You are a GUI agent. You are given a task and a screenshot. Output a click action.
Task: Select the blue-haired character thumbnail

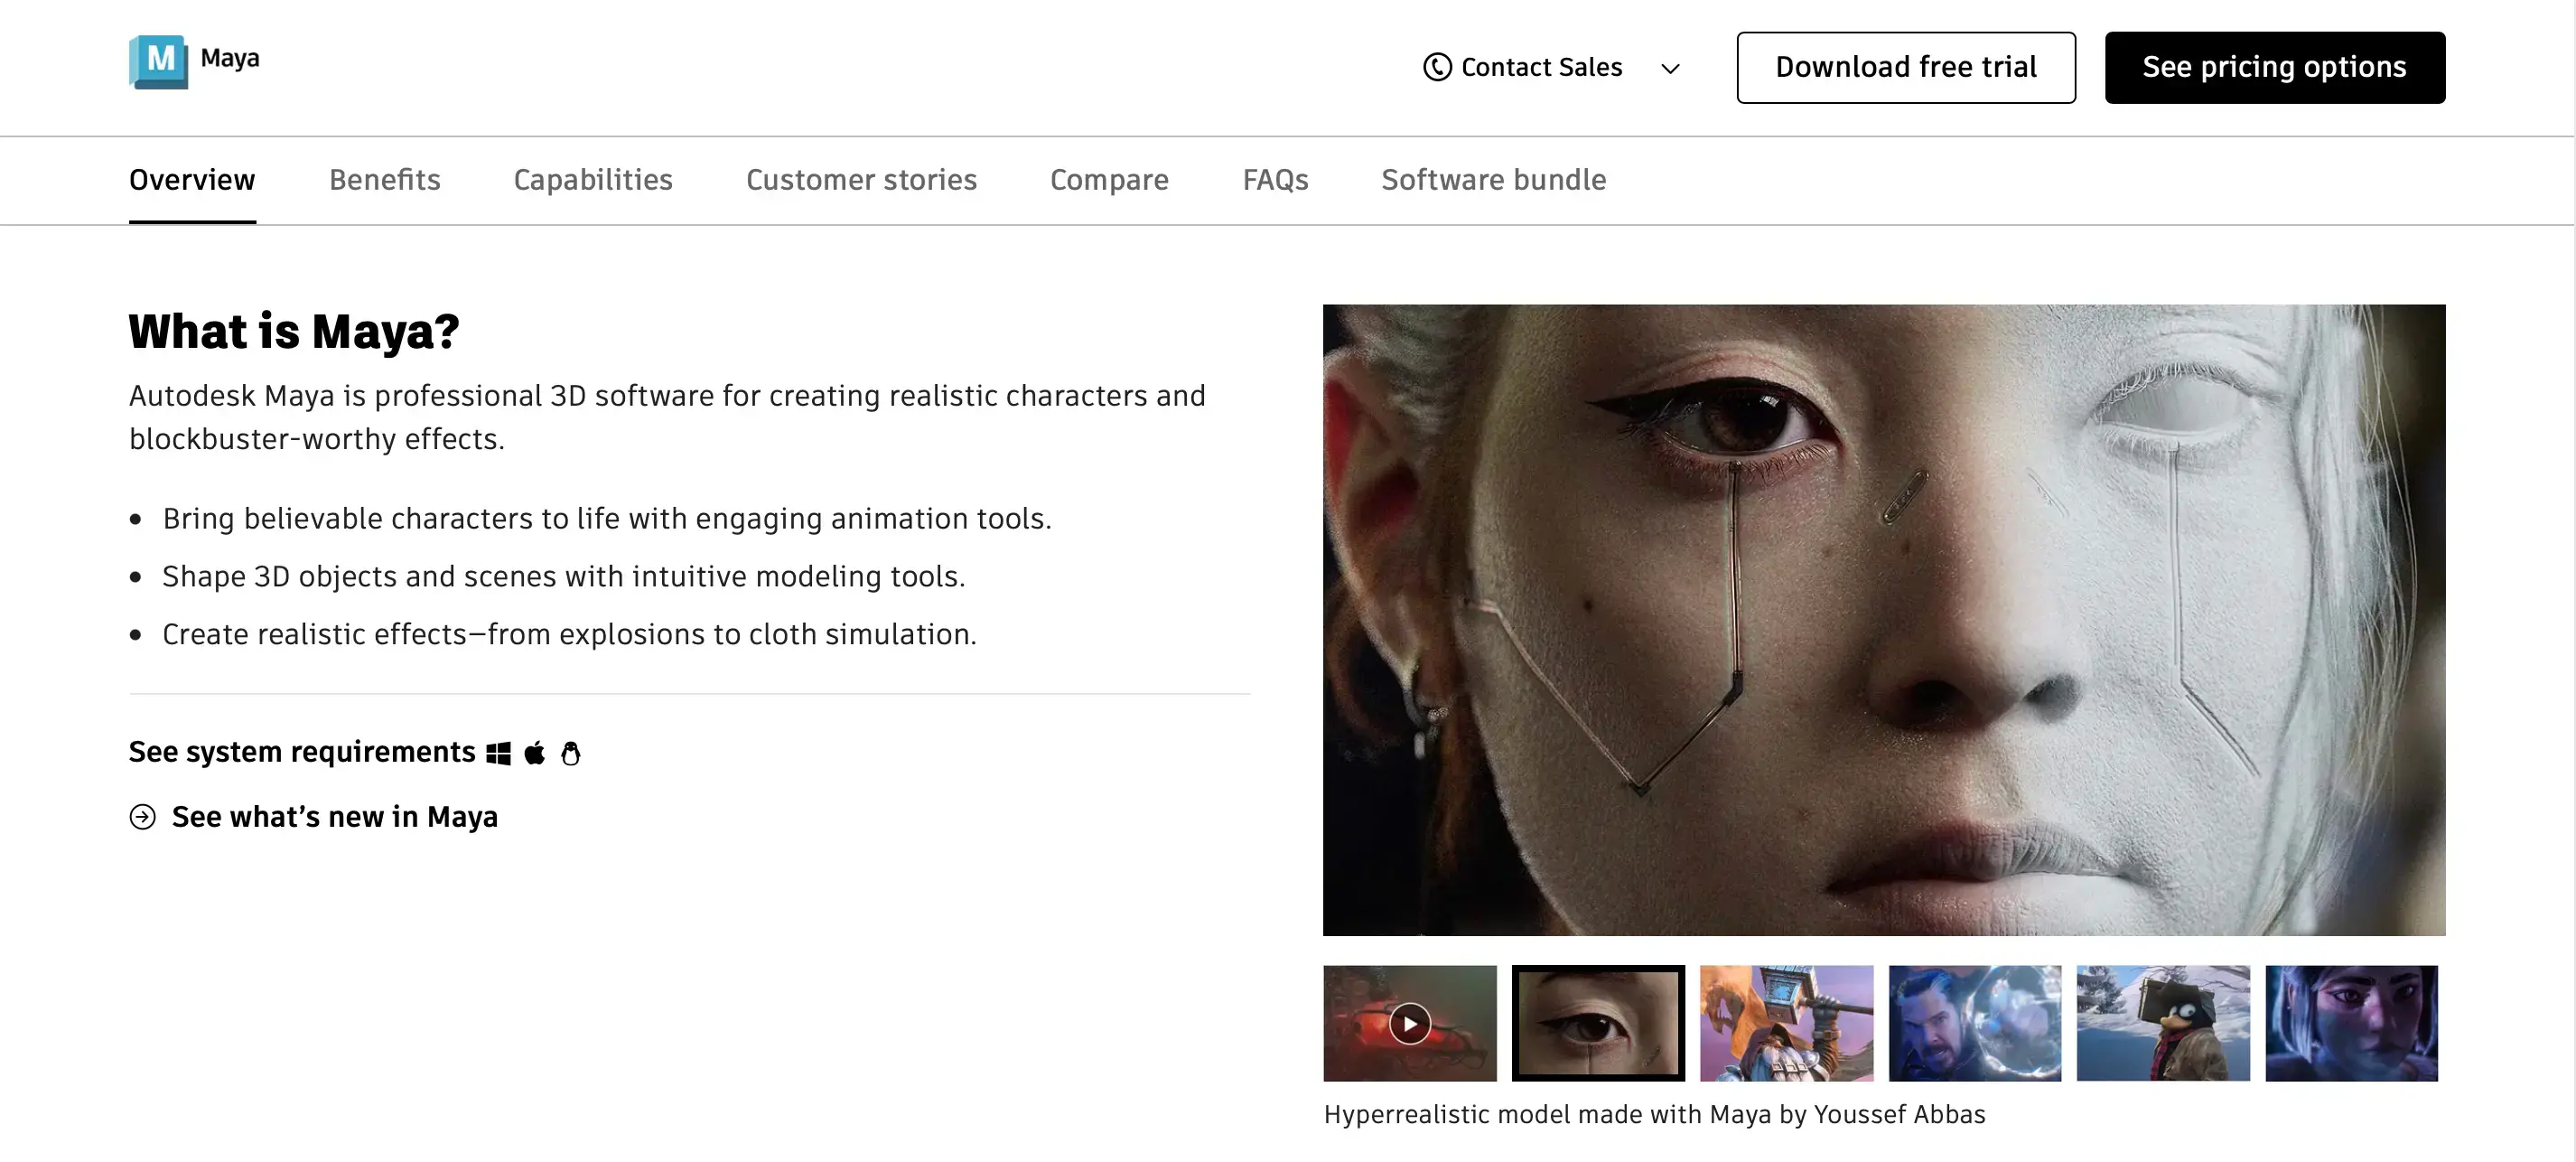click(x=2350, y=1023)
